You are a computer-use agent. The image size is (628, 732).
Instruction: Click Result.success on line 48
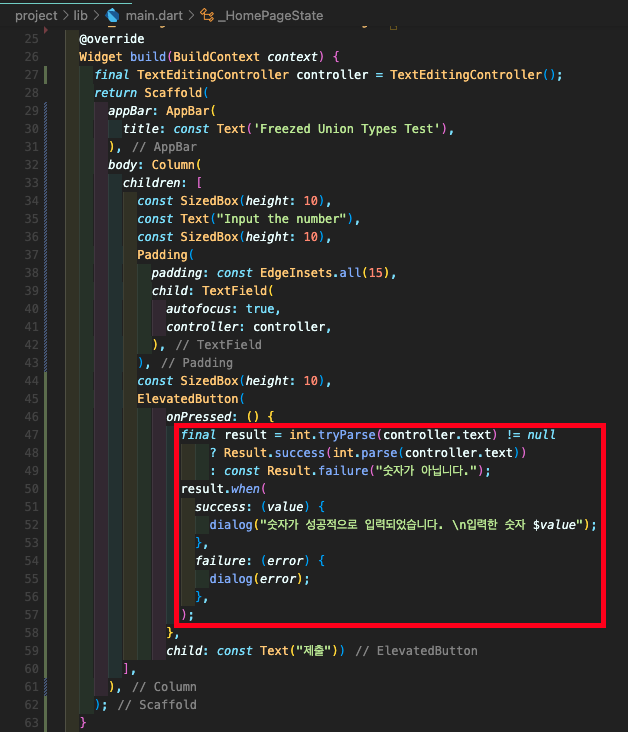pyautogui.click(x=274, y=453)
